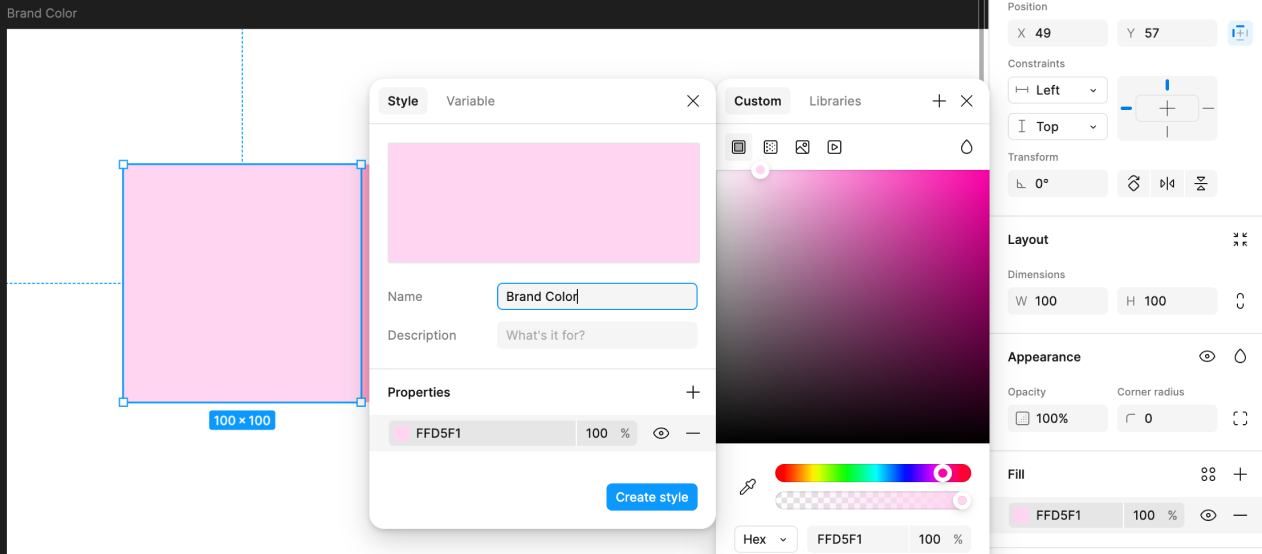Close the Style creation dialog
This screenshot has width=1262, height=554.
(x=693, y=101)
